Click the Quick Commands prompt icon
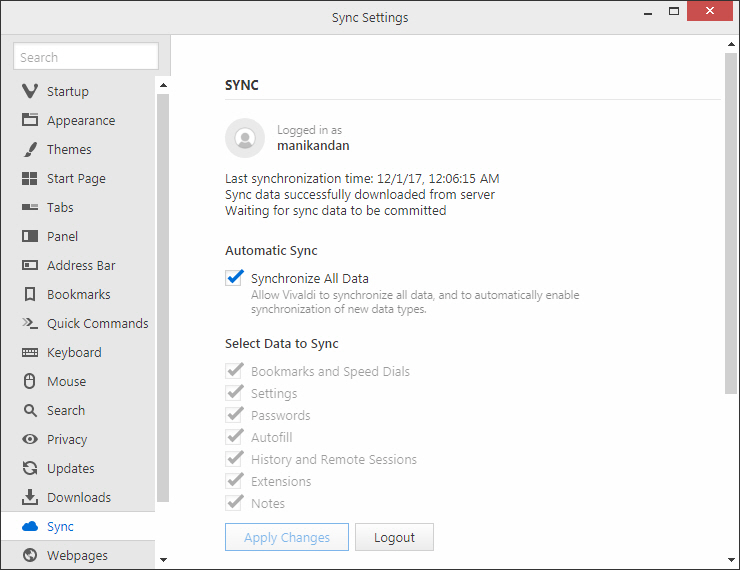This screenshot has width=740, height=570. [30, 323]
